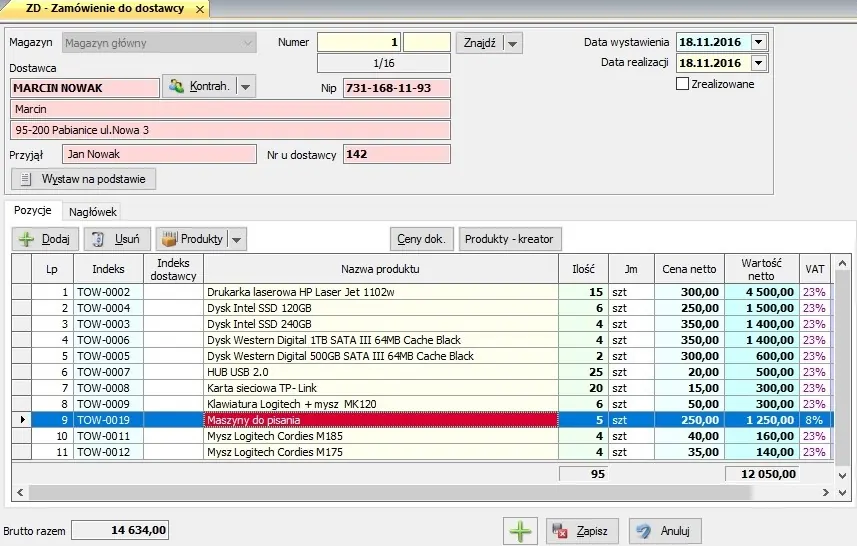The image size is (857, 546).
Task: Click the Wartość netto column header
Action: 761,269
